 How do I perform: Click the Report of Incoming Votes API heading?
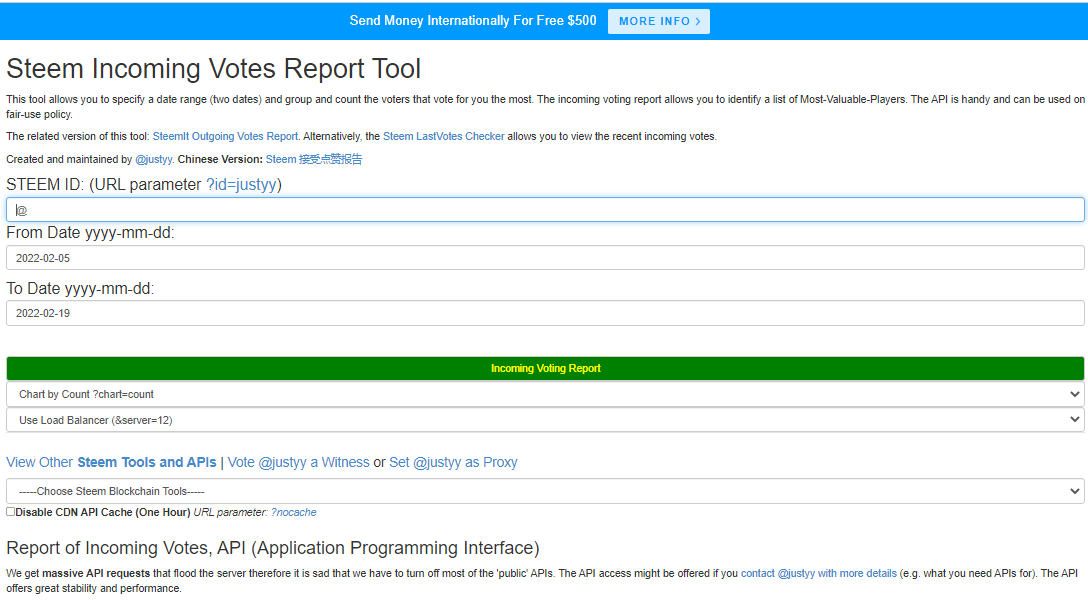point(273,548)
